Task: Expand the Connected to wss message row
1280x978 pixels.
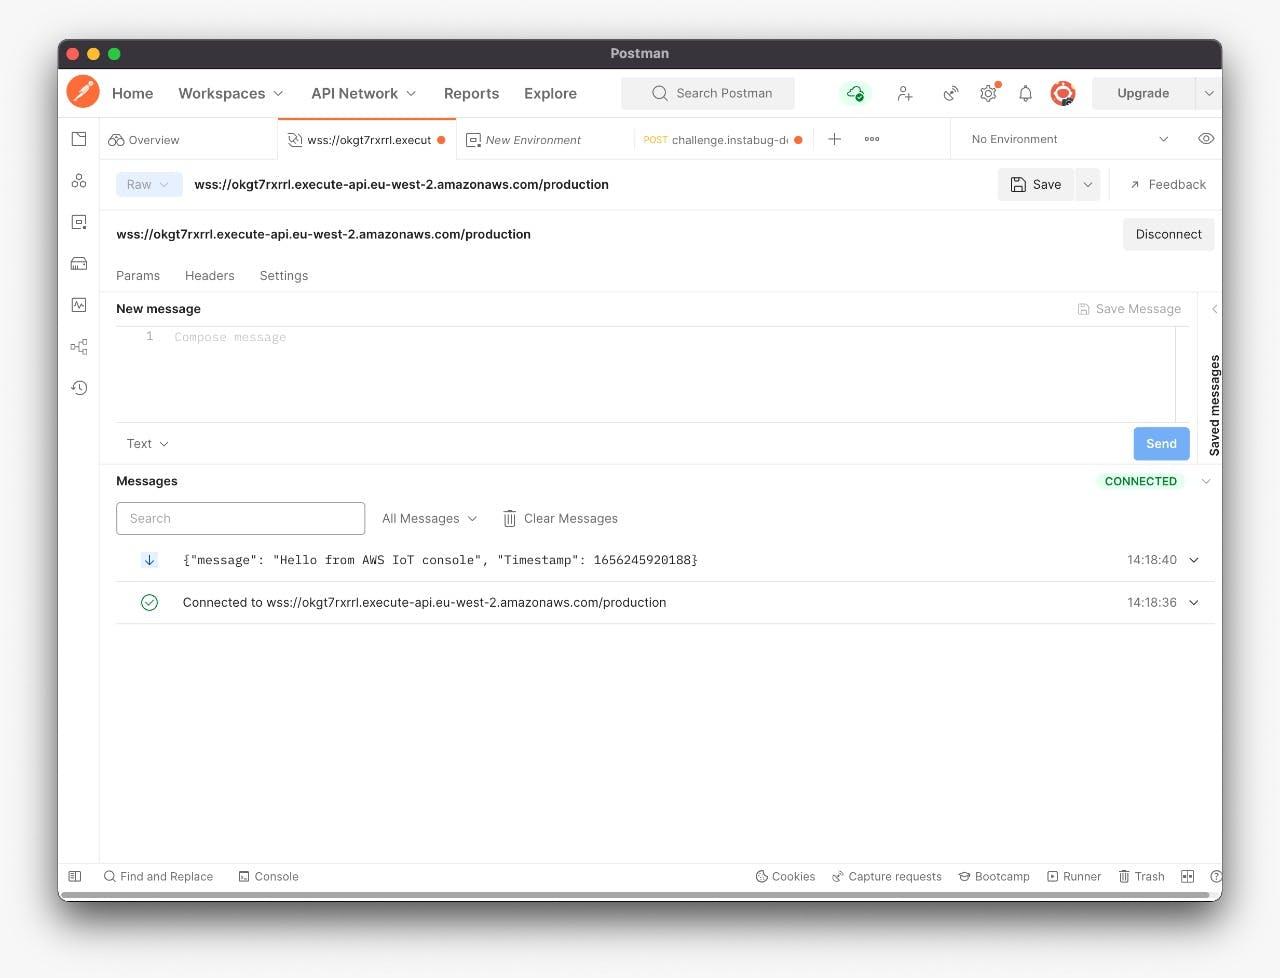Action: [1193, 602]
